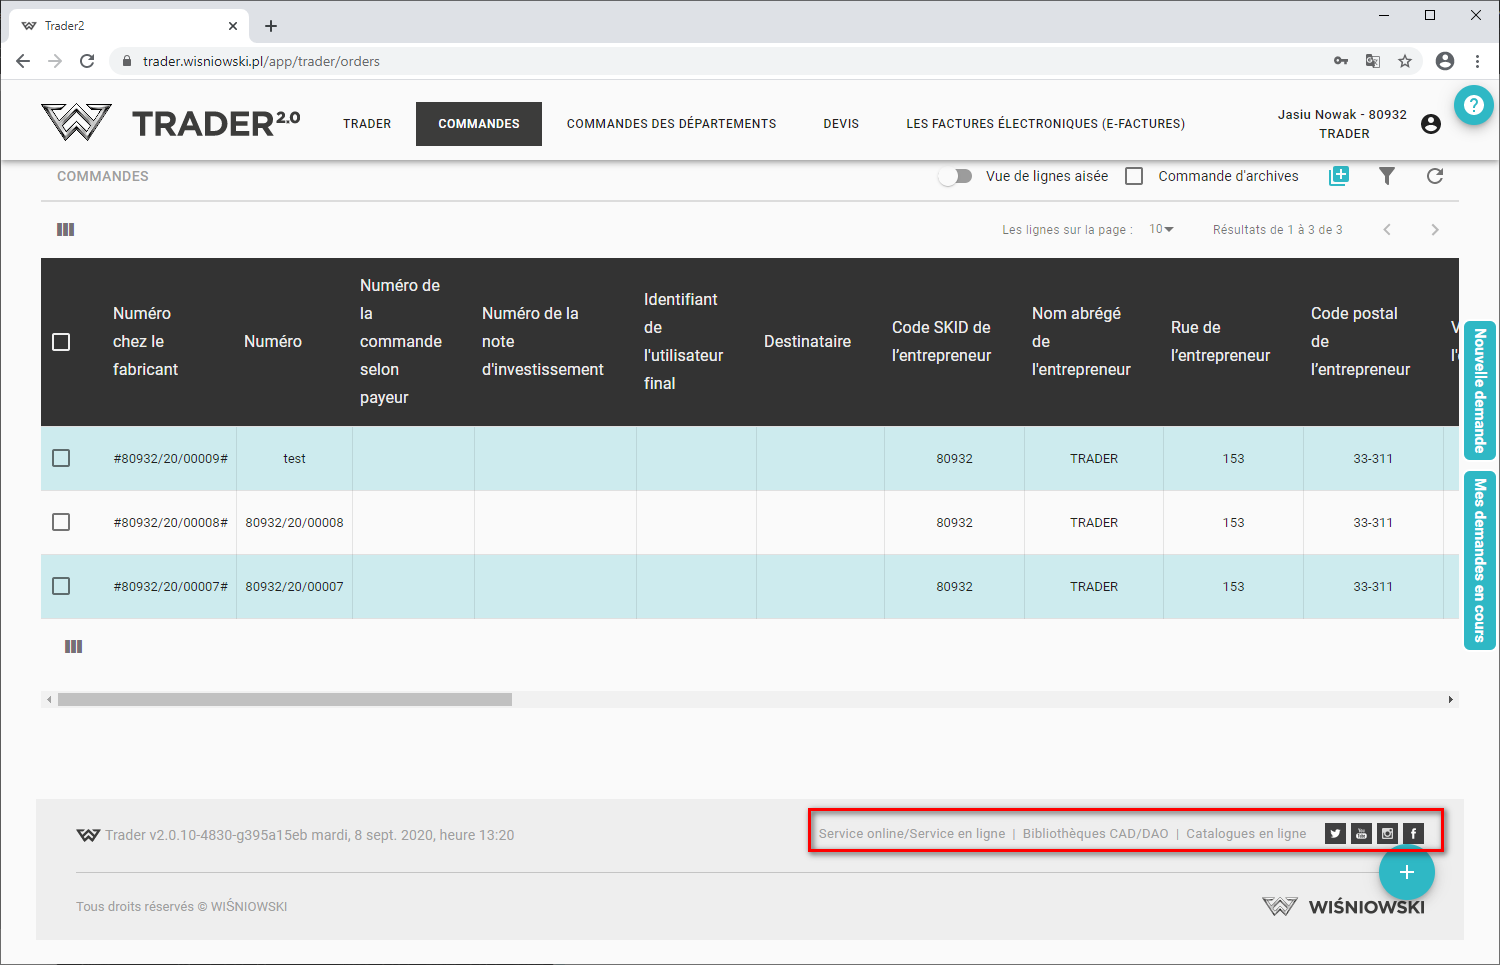Viewport: 1500px width, 965px height.
Task: Open the YouTube footer icon
Action: tap(1361, 834)
